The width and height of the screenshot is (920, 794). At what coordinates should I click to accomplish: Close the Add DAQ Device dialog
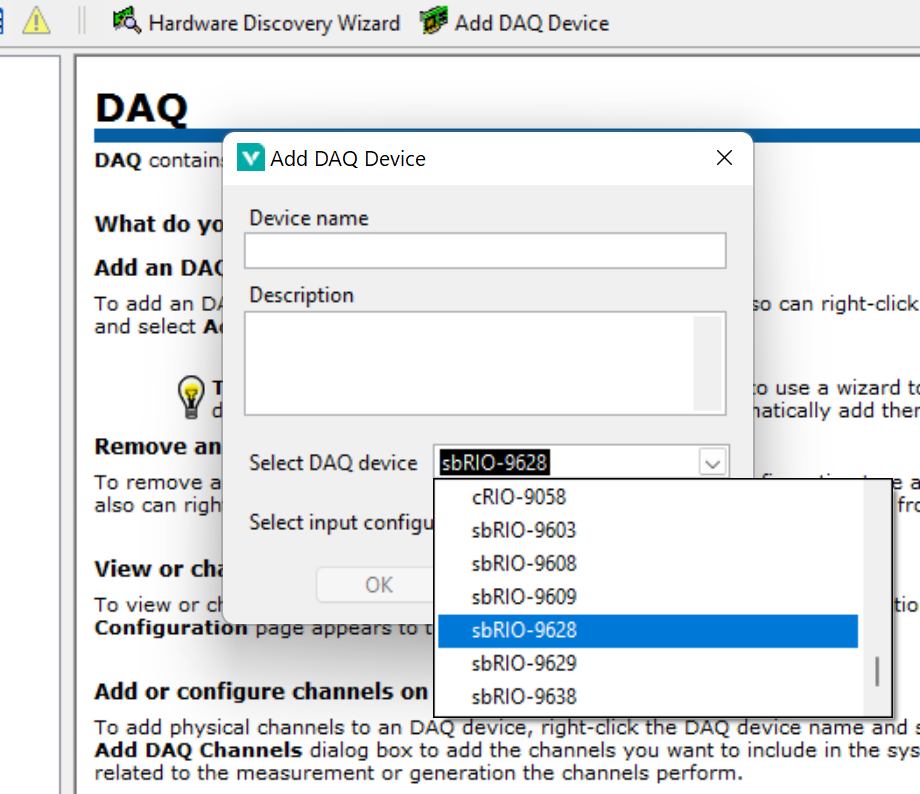point(724,157)
